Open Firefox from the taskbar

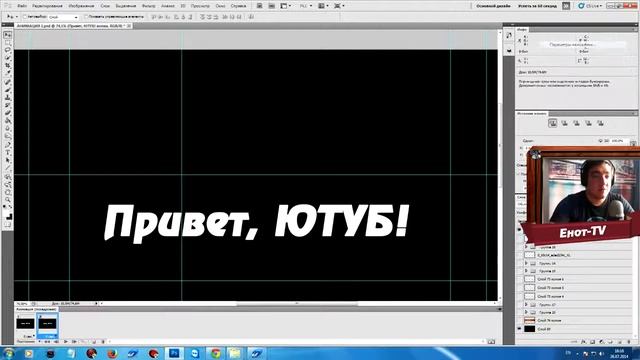(x=112, y=353)
